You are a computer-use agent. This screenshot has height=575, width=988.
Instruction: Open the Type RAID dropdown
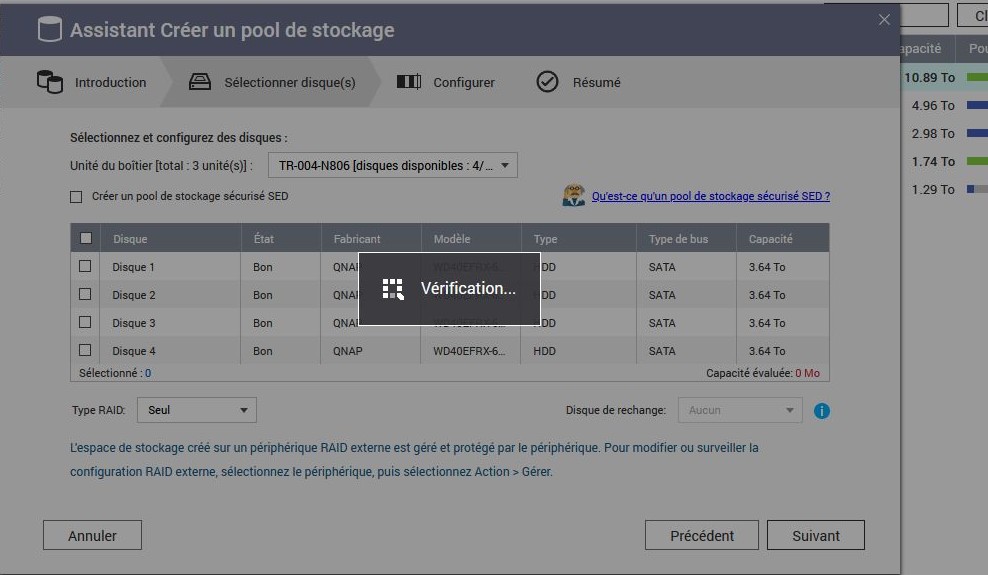point(196,410)
